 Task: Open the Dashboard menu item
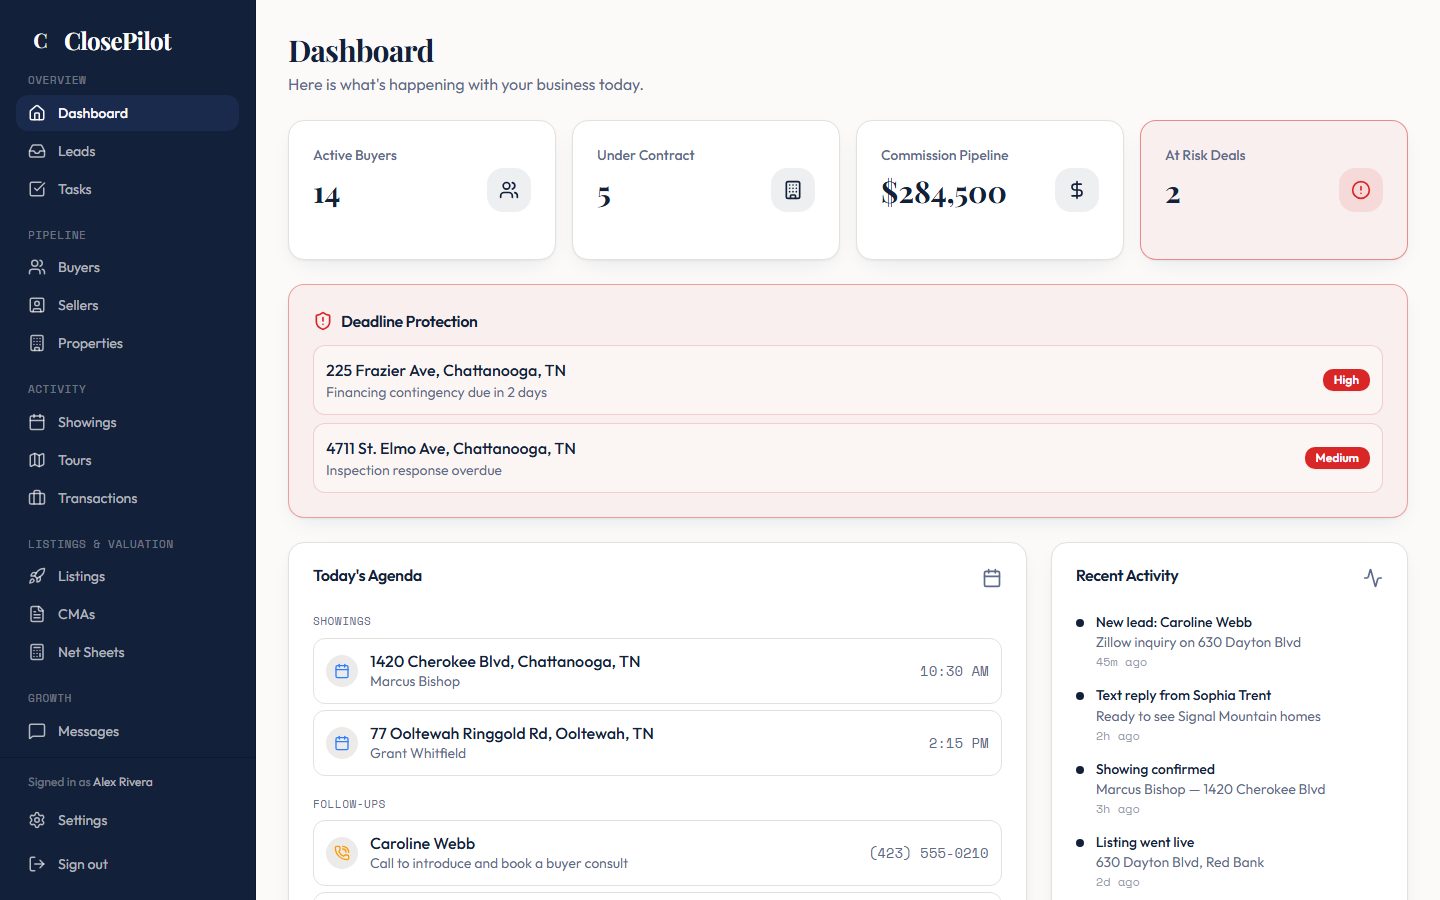click(x=127, y=113)
